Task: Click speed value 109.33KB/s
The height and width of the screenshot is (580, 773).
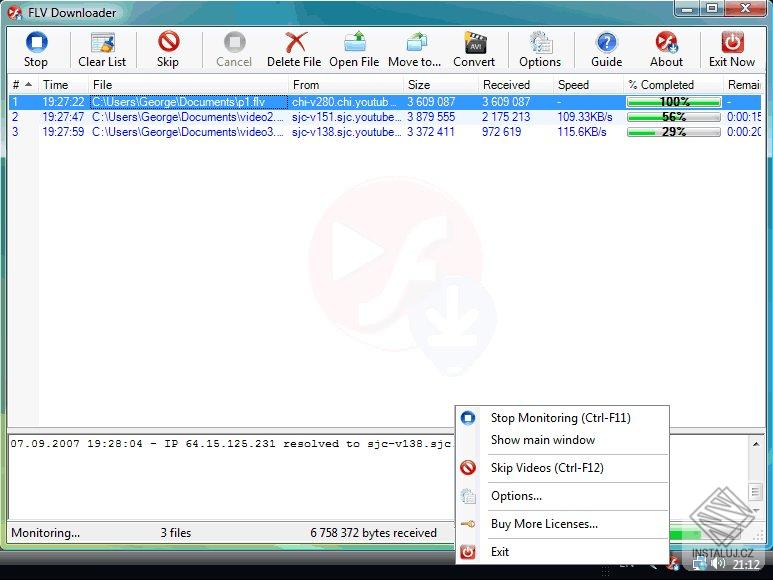Action: click(585, 117)
